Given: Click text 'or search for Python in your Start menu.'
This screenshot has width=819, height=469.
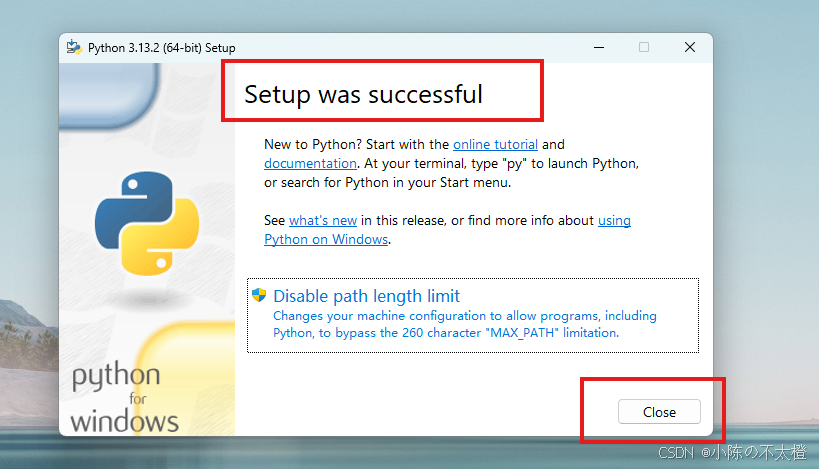Looking at the screenshot, I should point(387,183).
